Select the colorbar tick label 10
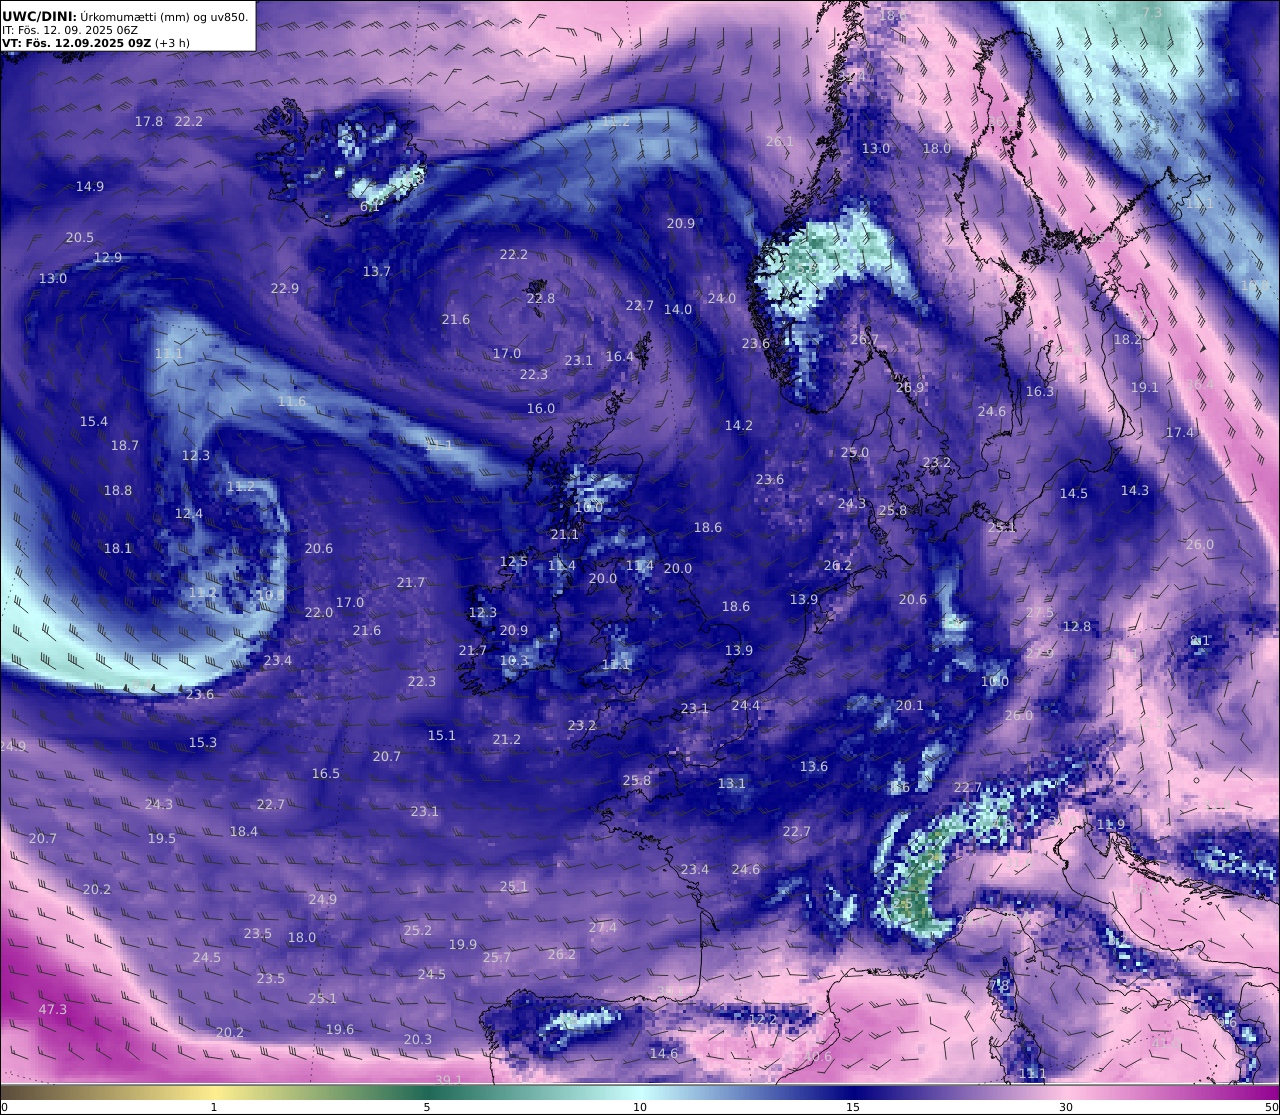This screenshot has width=1280, height=1115. click(x=640, y=1107)
